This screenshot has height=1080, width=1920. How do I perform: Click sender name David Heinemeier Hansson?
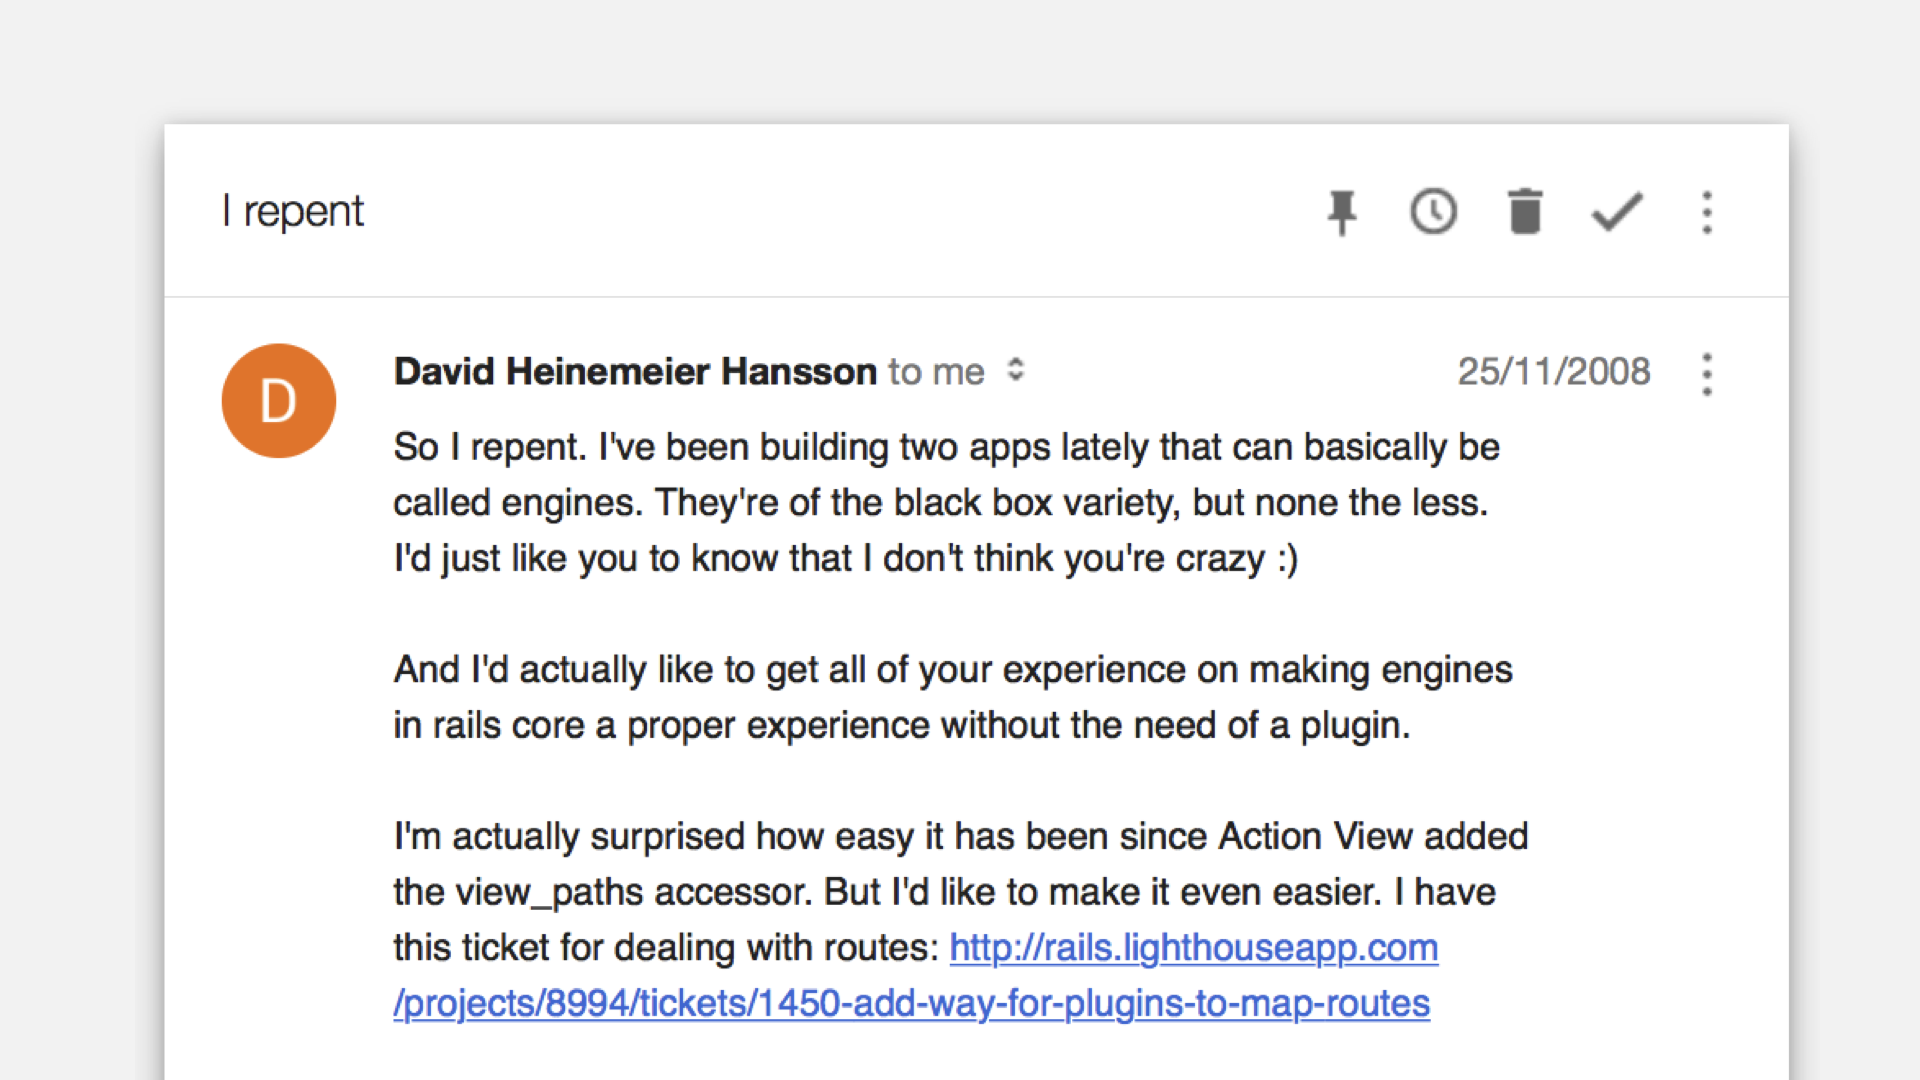click(635, 371)
